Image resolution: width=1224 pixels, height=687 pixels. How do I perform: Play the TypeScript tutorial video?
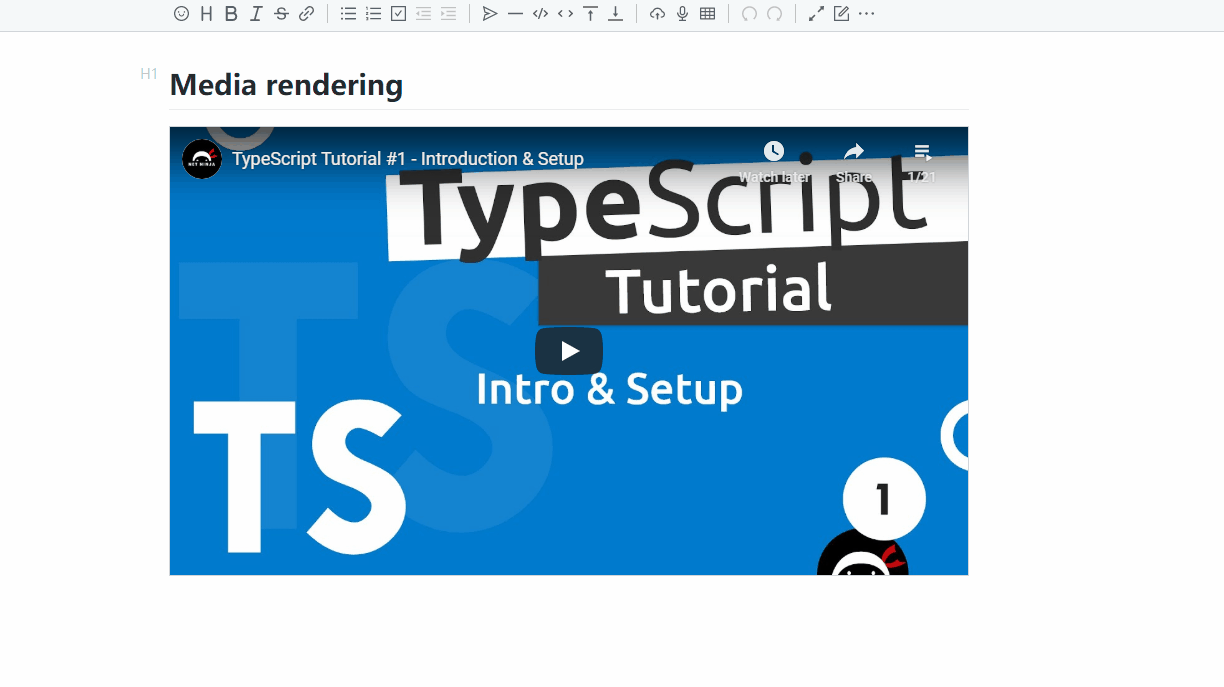(x=569, y=351)
